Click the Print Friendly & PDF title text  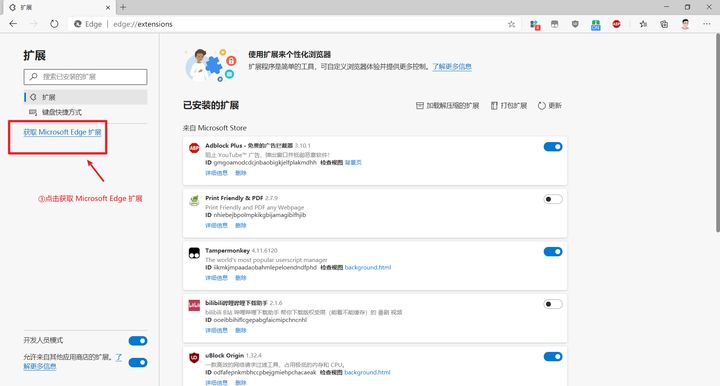(234, 198)
